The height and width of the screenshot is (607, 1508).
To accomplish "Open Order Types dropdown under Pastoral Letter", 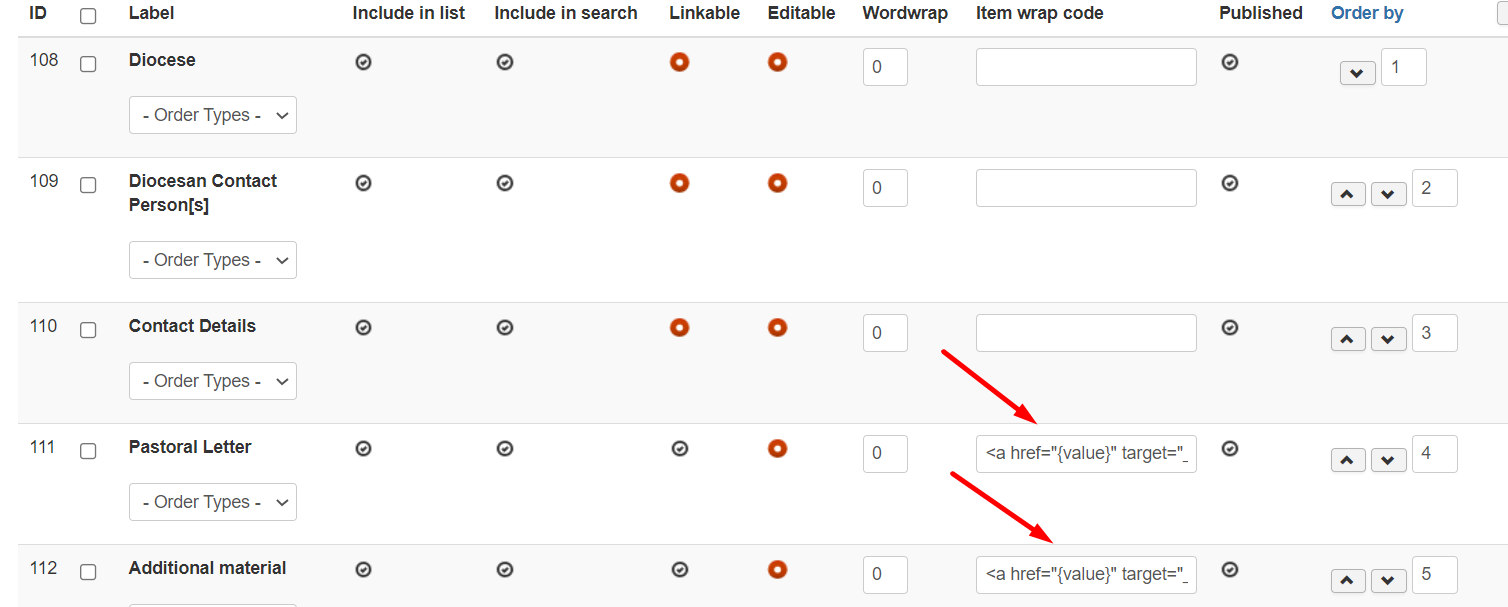I will coord(213,502).
